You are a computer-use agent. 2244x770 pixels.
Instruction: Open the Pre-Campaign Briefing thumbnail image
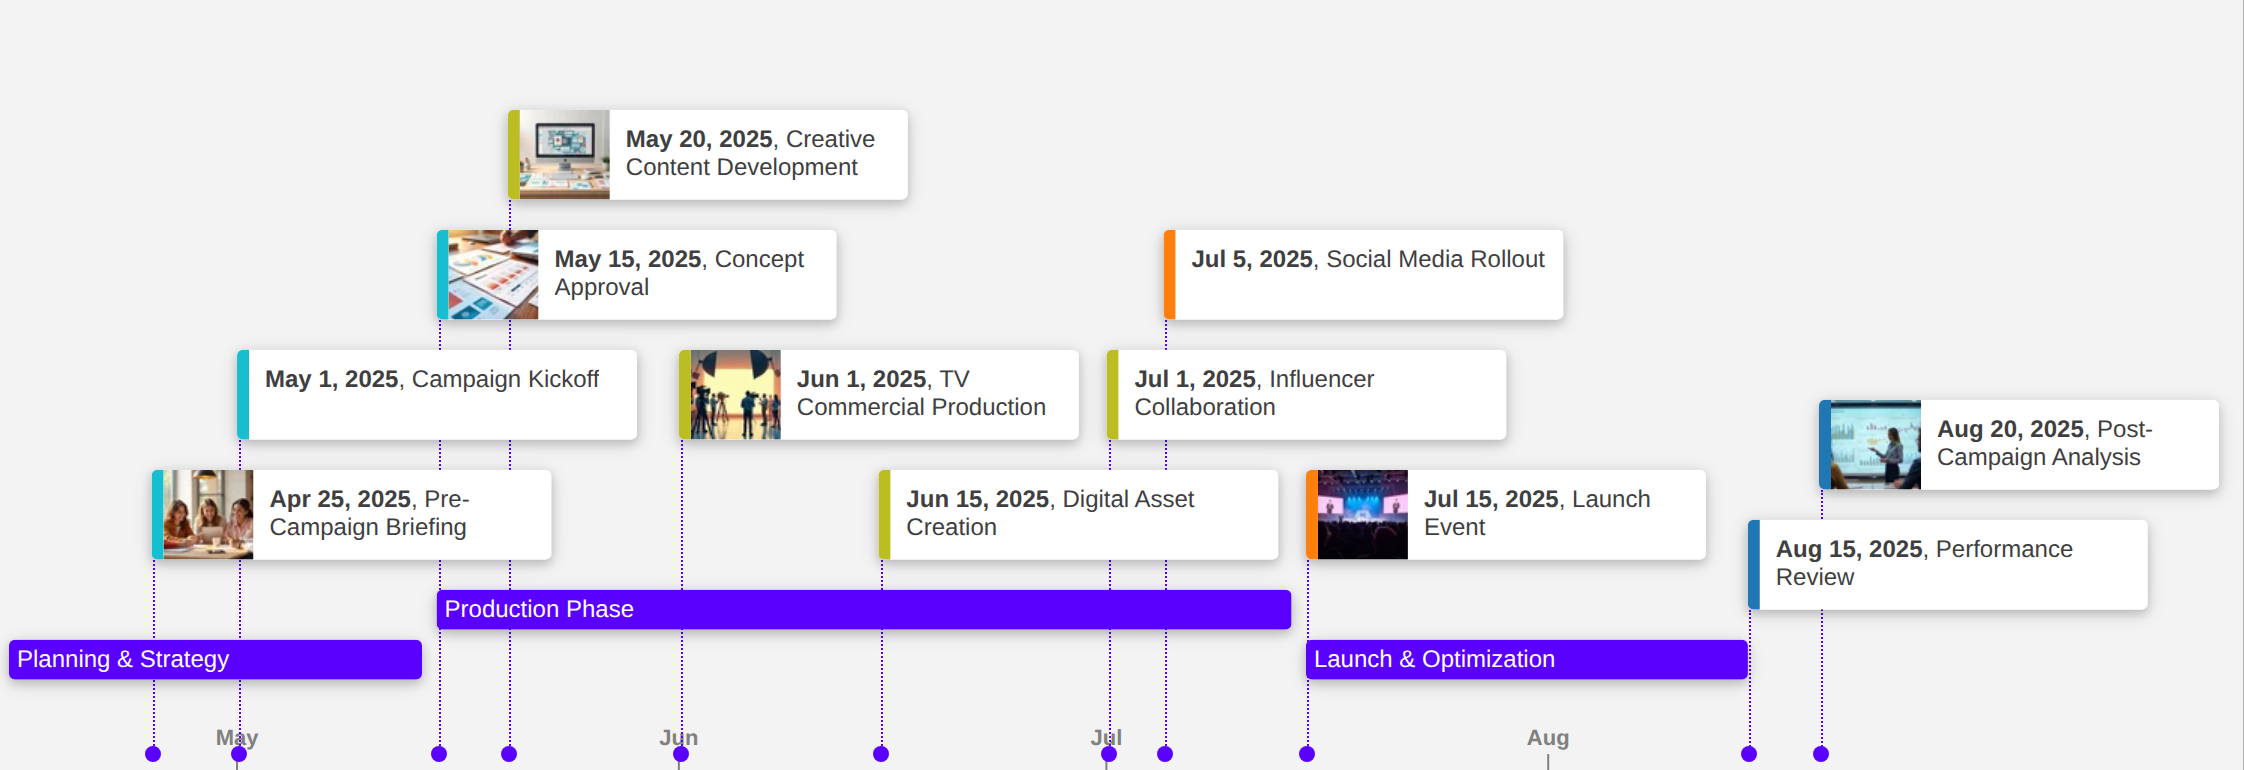[208, 514]
